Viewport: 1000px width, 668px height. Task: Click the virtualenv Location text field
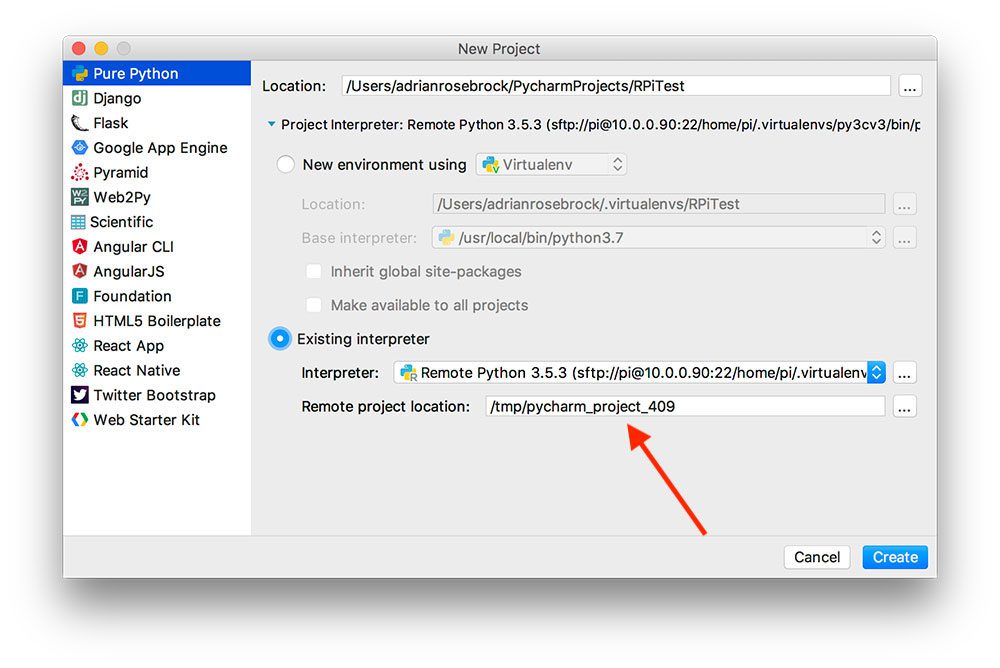click(x=659, y=204)
